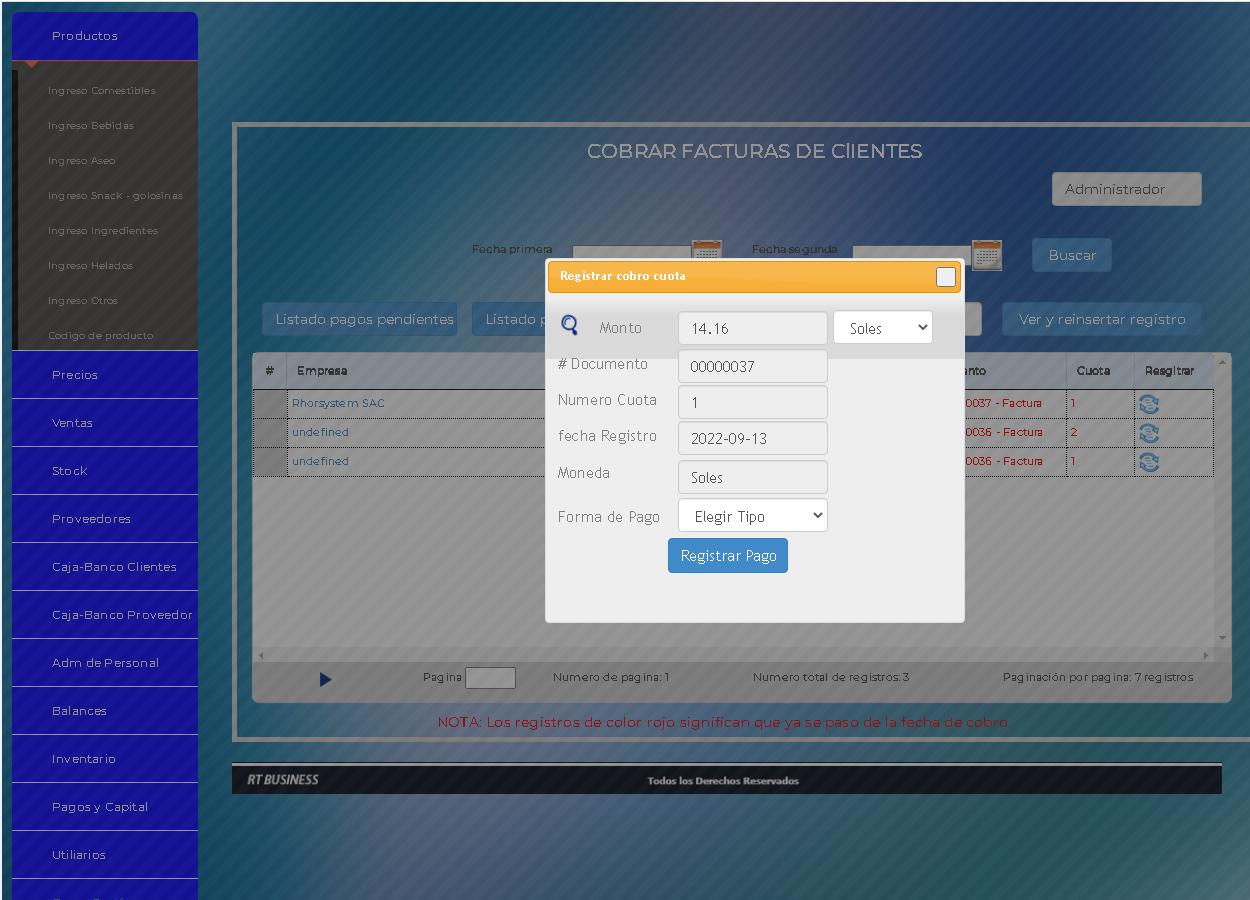The width and height of the screenshot is (1250, 900).
Task: Close the Registrar cobro cuota dialog
Action: coord(945,277)
